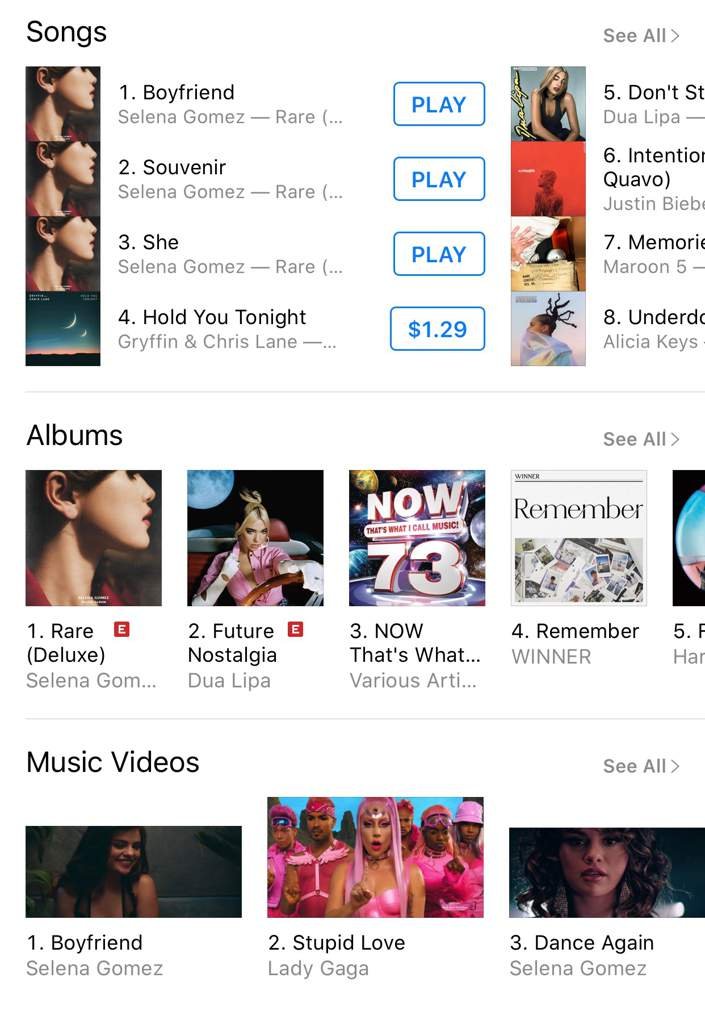
Task: Open Rare (Deluxe) album cover
Action: point(93,538)
